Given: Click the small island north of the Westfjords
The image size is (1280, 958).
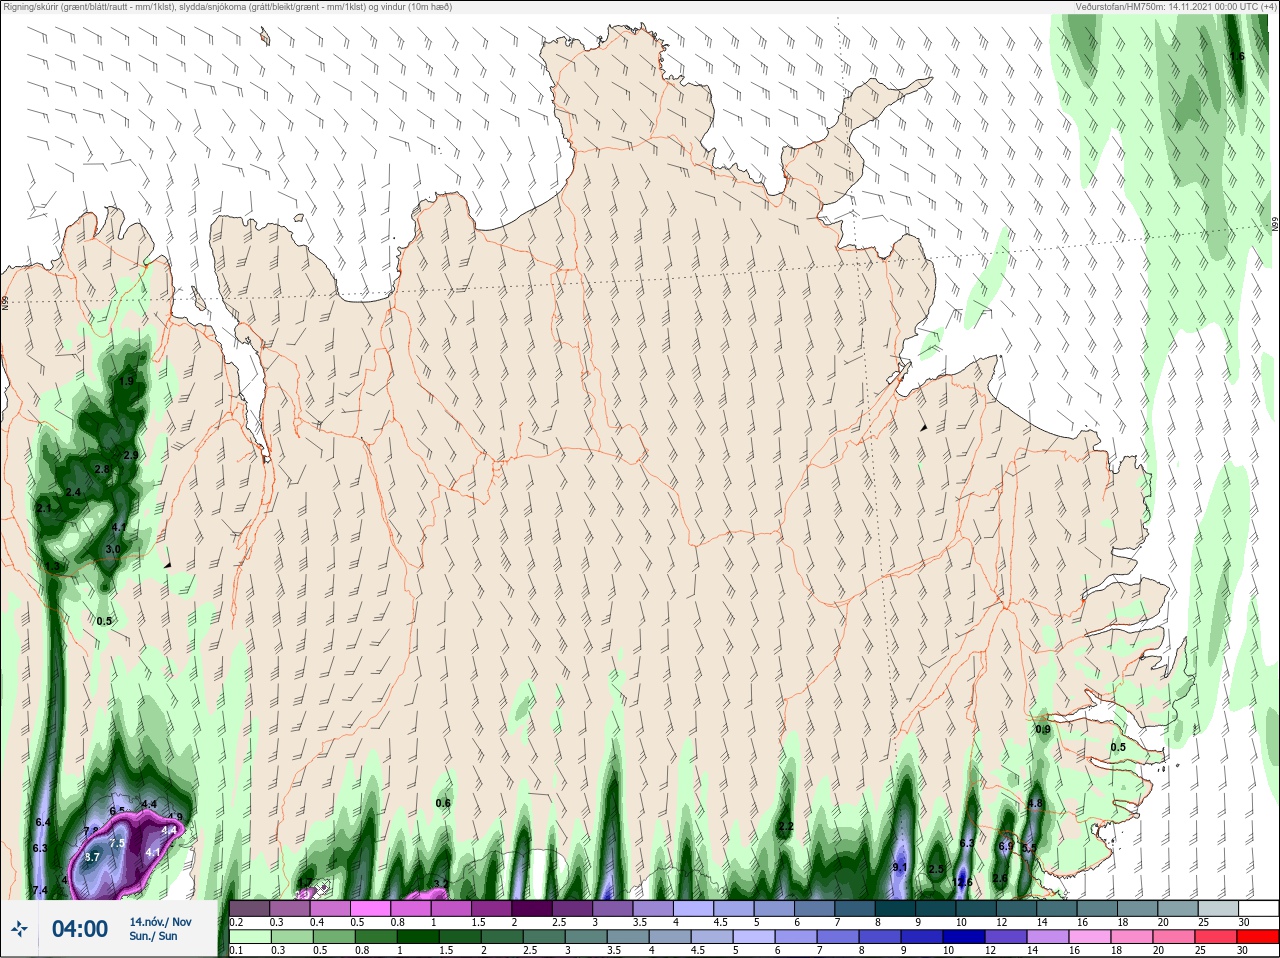Looking at the screenshot, I should 265,38.
